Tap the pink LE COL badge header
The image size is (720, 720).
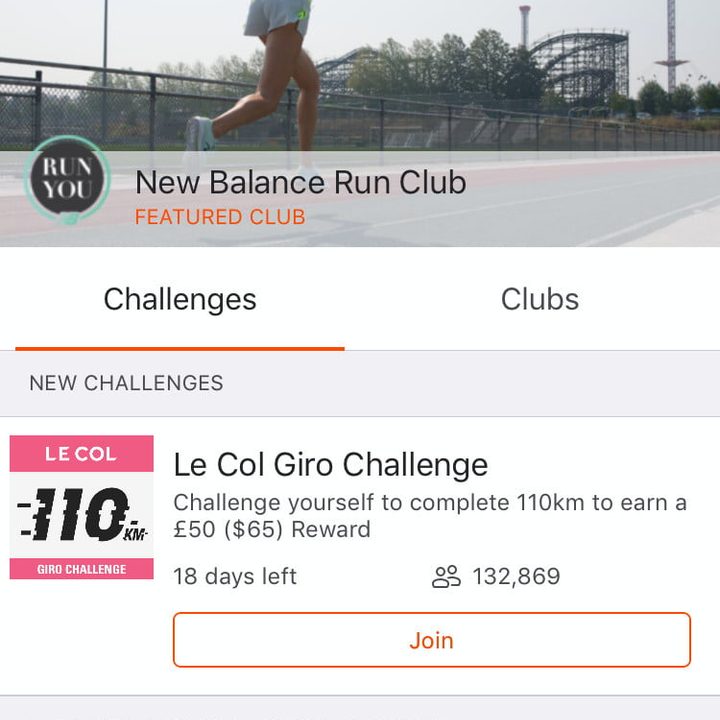[81, 453]
